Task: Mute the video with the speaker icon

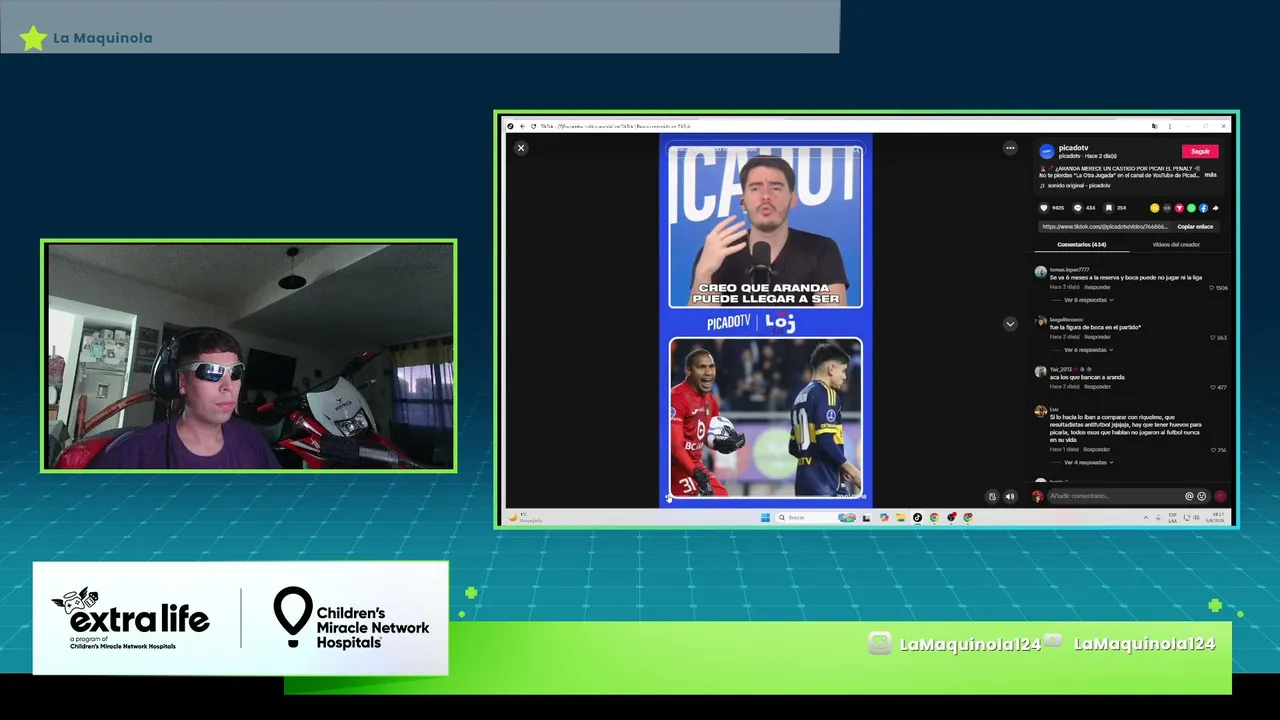Action: 1010,496
